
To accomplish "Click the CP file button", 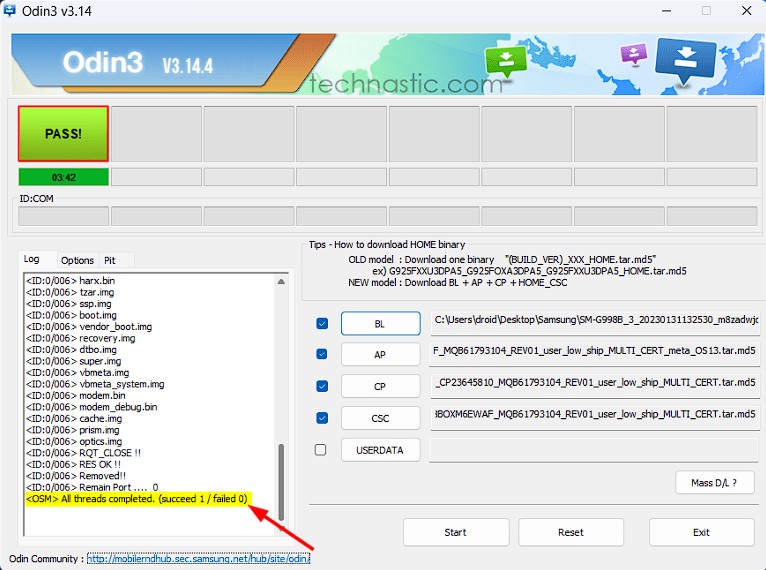I will [x=380, y=386].
